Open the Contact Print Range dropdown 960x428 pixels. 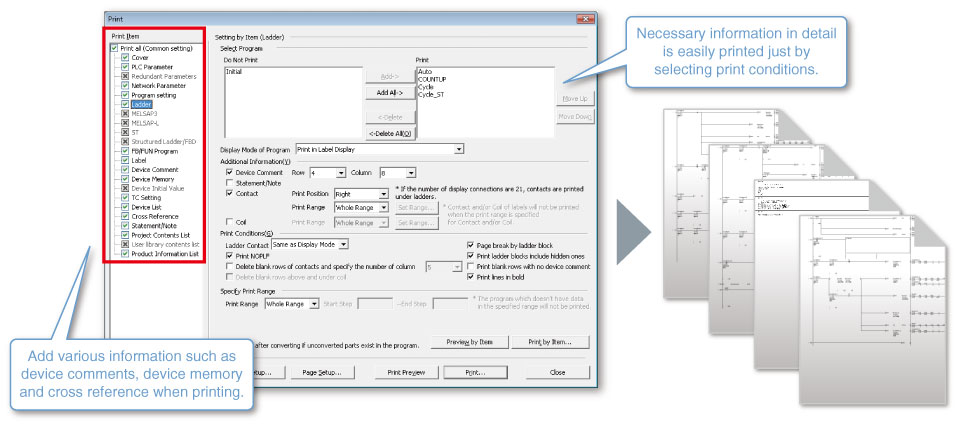[x=383, y=208]
